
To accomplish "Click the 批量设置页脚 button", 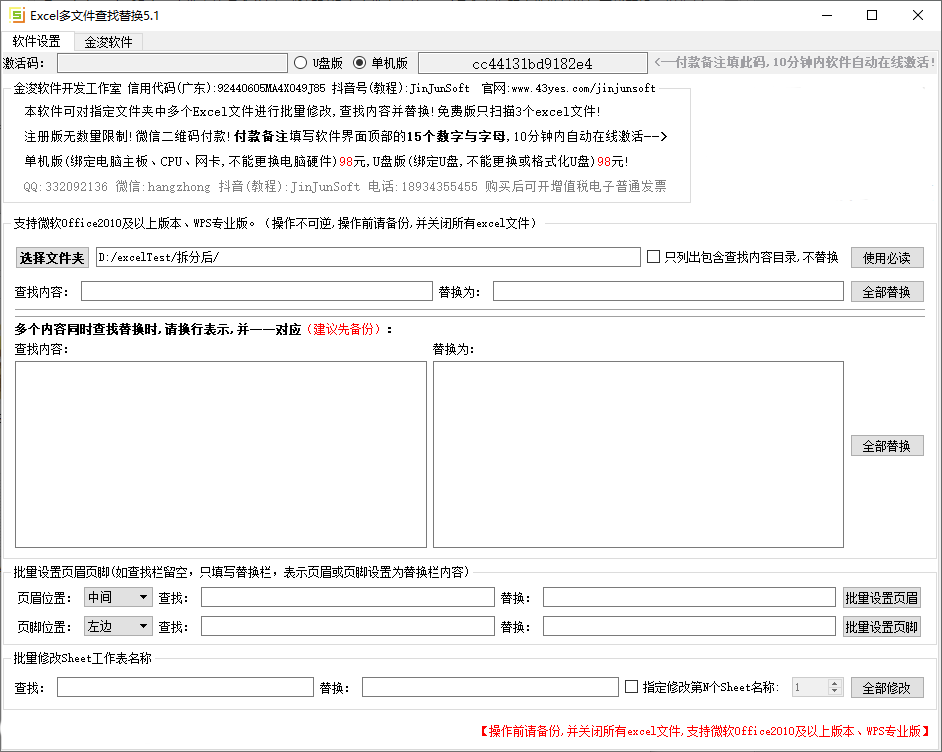I will [x=881, y=626].
